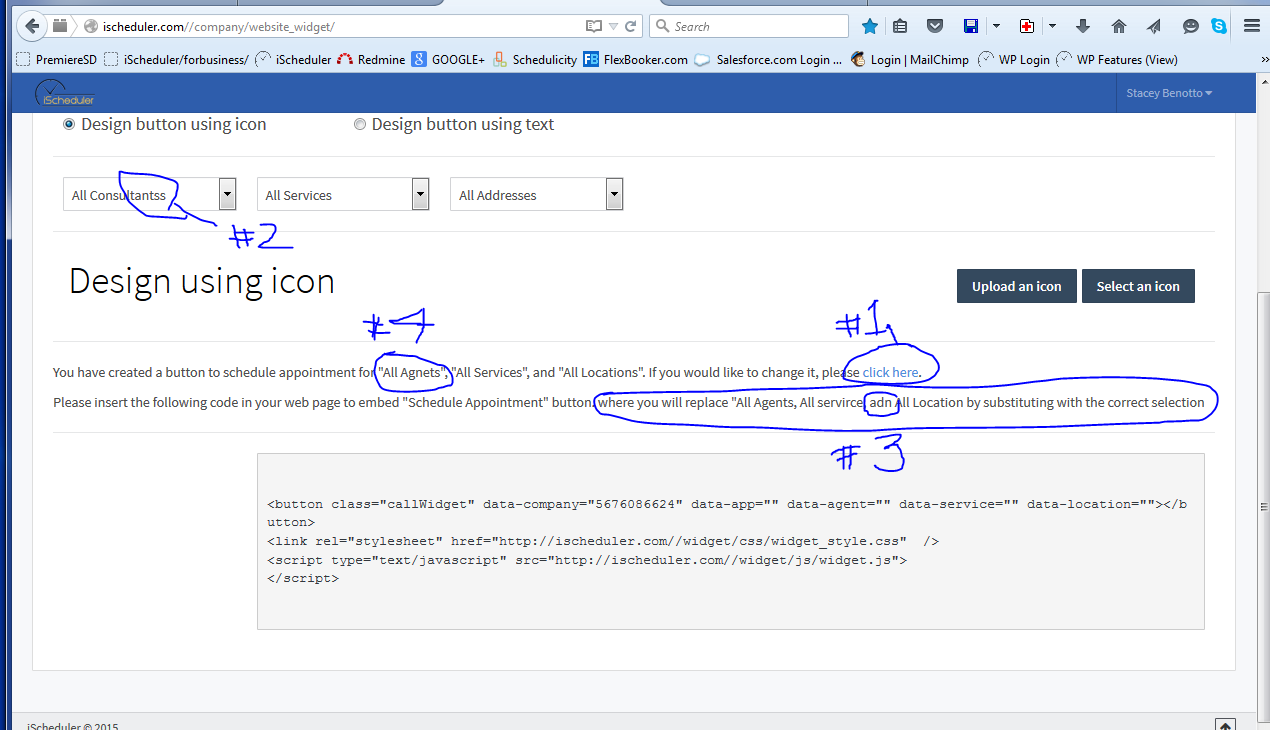
Task: Show URL history dropdown in address bar
Action: point(615,26)
